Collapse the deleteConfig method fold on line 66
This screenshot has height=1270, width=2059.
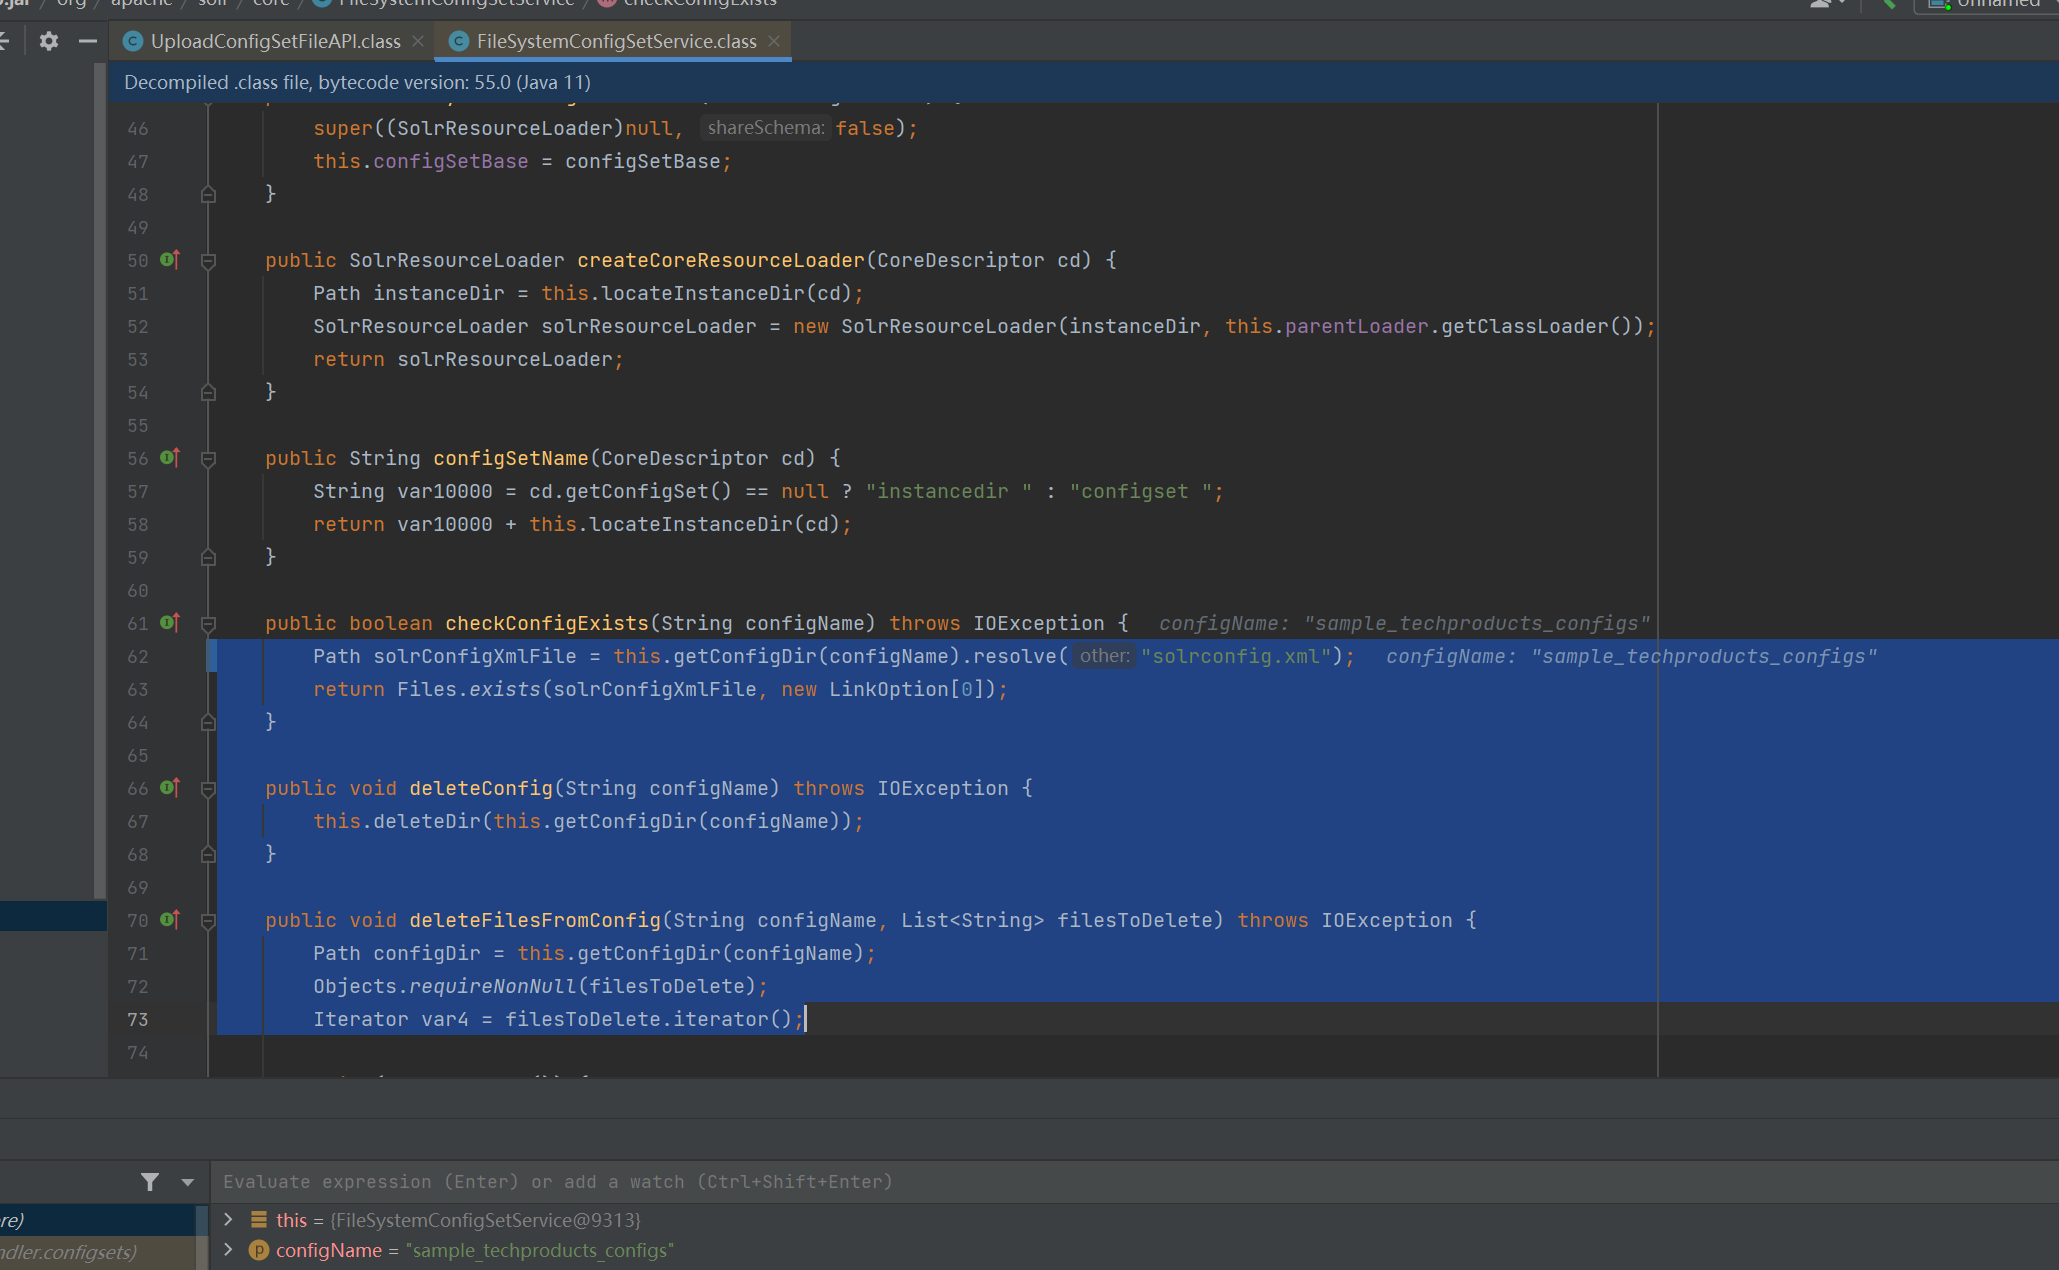pos(208,789)
